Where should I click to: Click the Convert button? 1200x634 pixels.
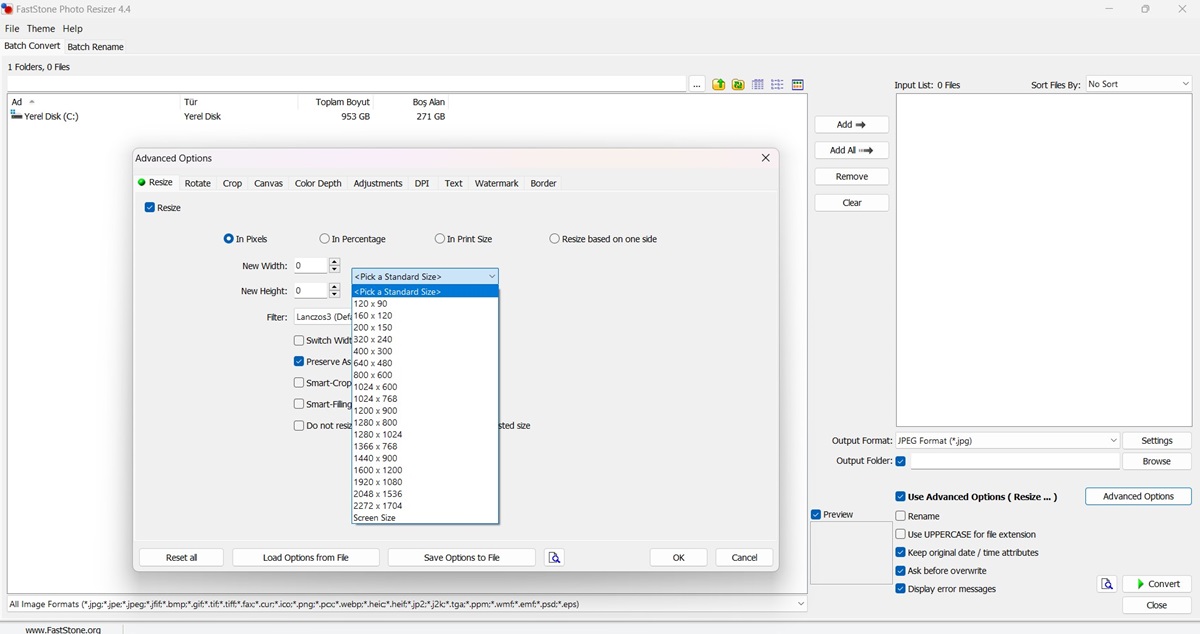click(x=1157, y=584)
